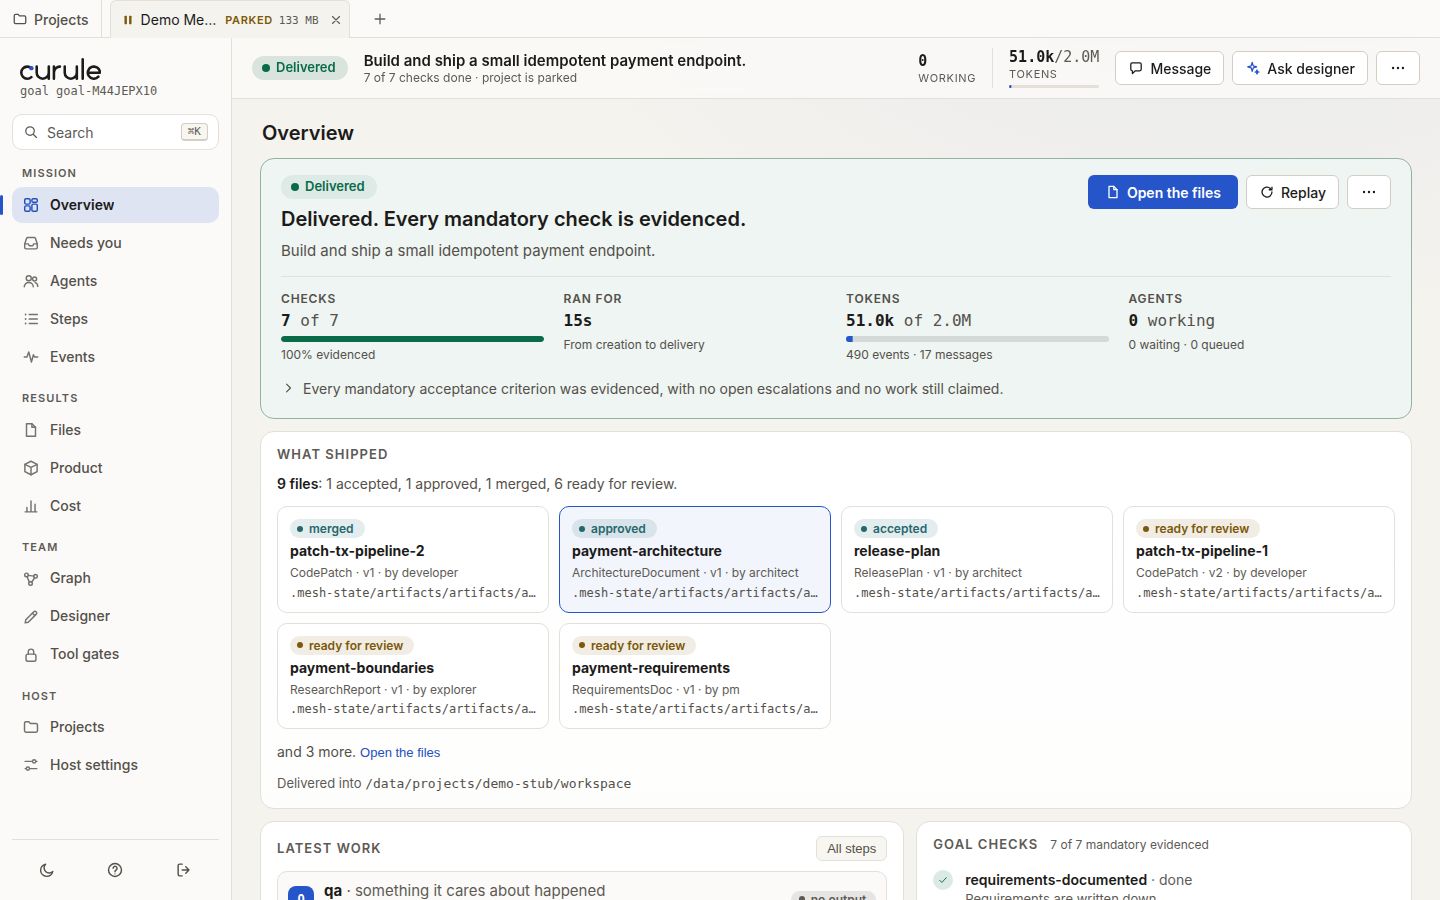This screenshot has width=1440, height=900.
Task: Open the release-plan accepted card
Action: (x=977, y=559)
